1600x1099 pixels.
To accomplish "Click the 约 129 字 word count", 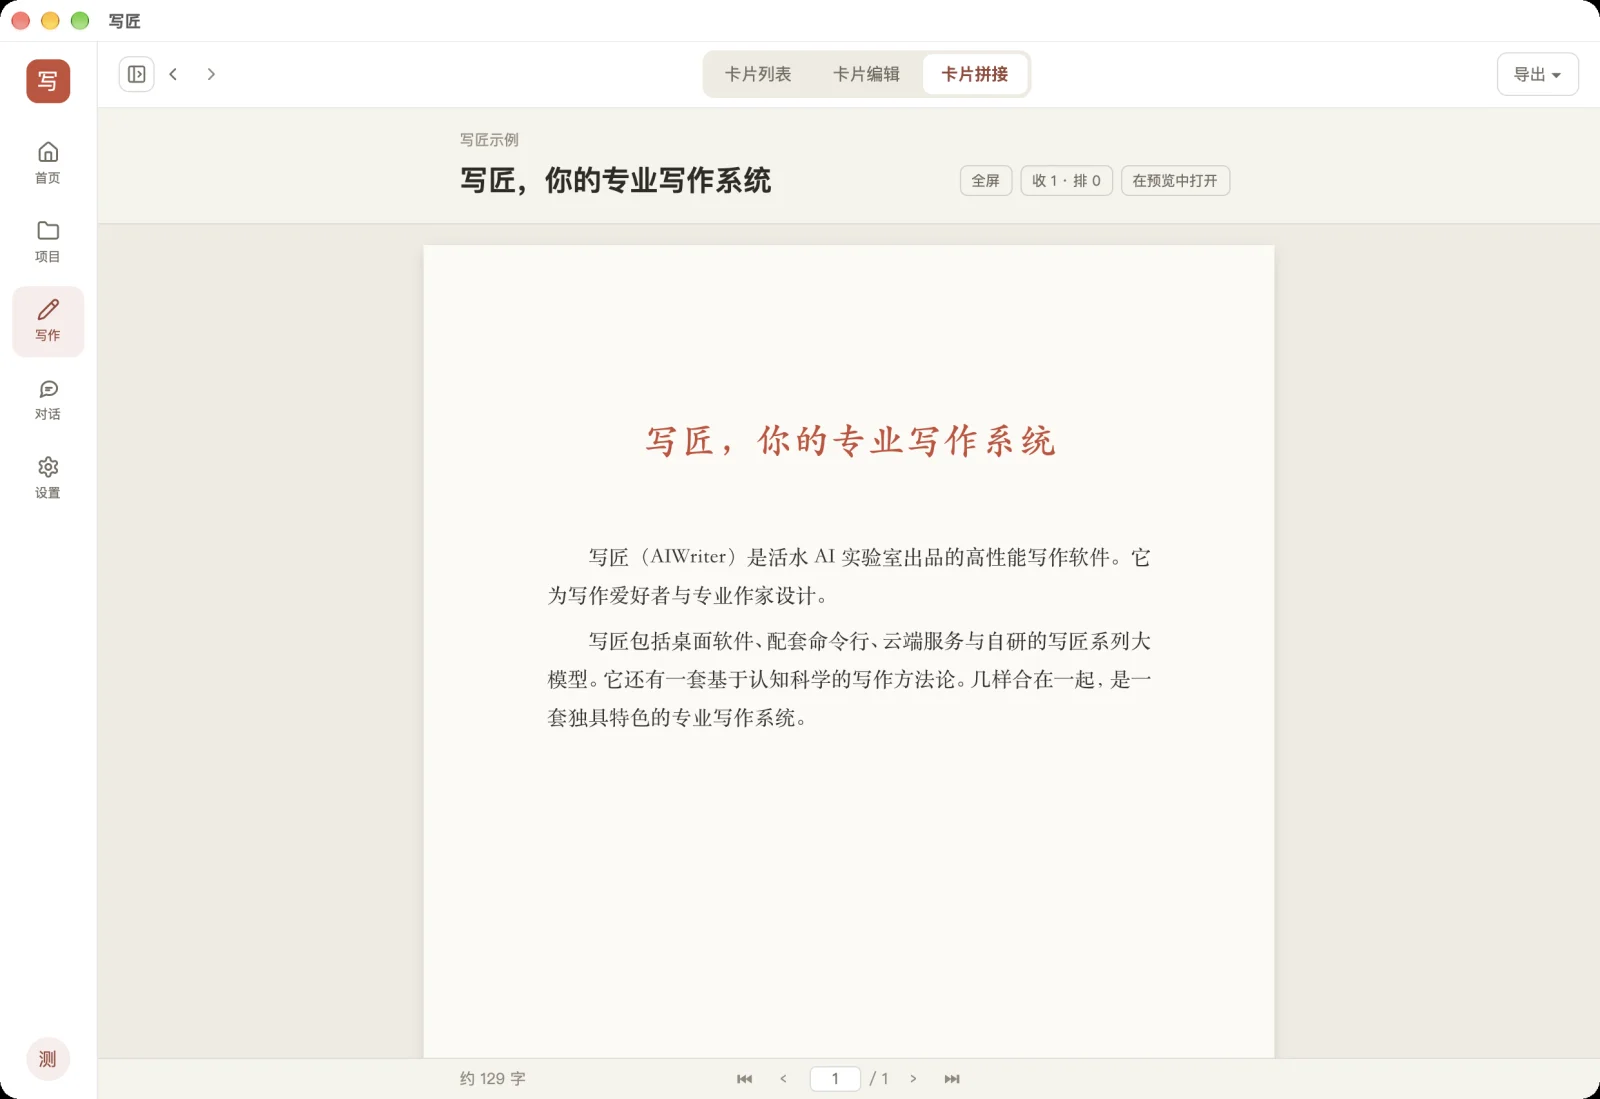I will click(493, 1079).
